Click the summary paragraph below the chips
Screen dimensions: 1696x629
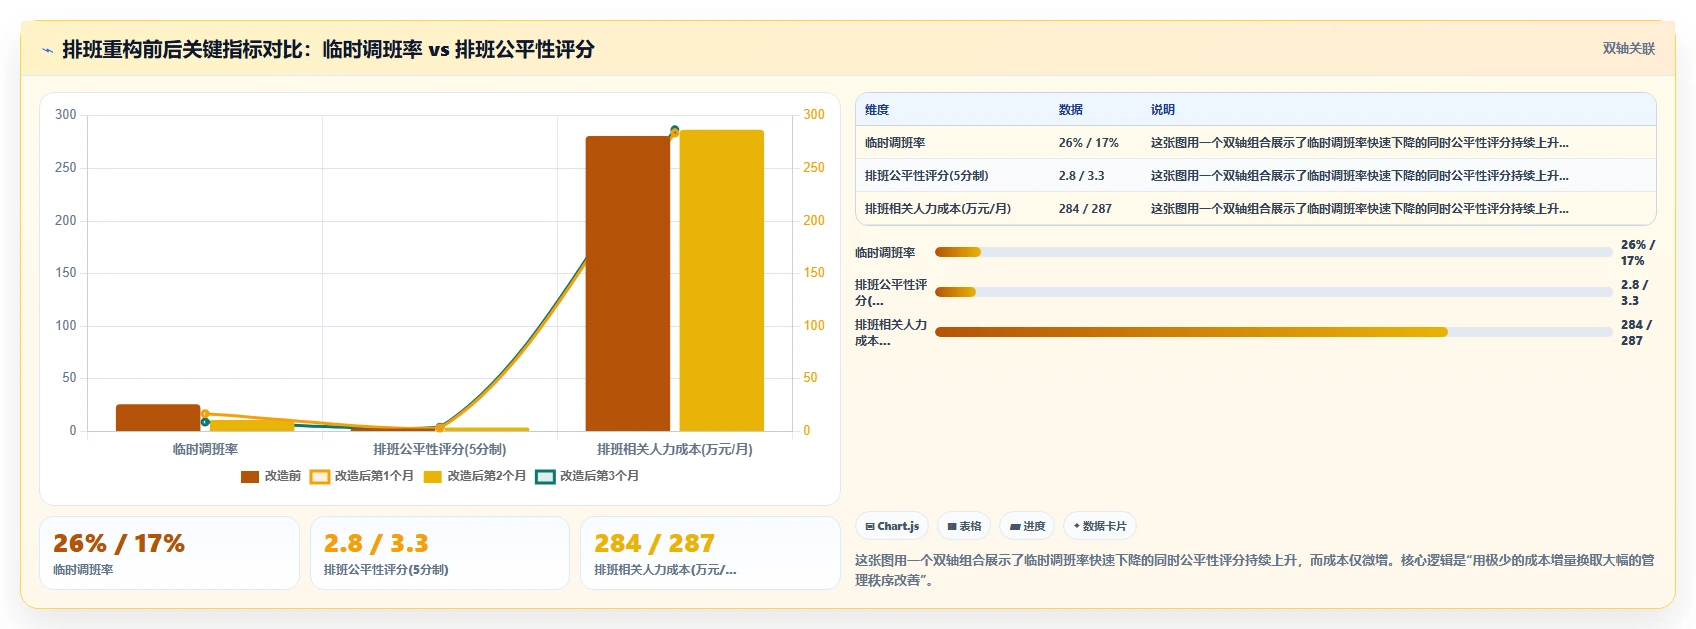1255,570
